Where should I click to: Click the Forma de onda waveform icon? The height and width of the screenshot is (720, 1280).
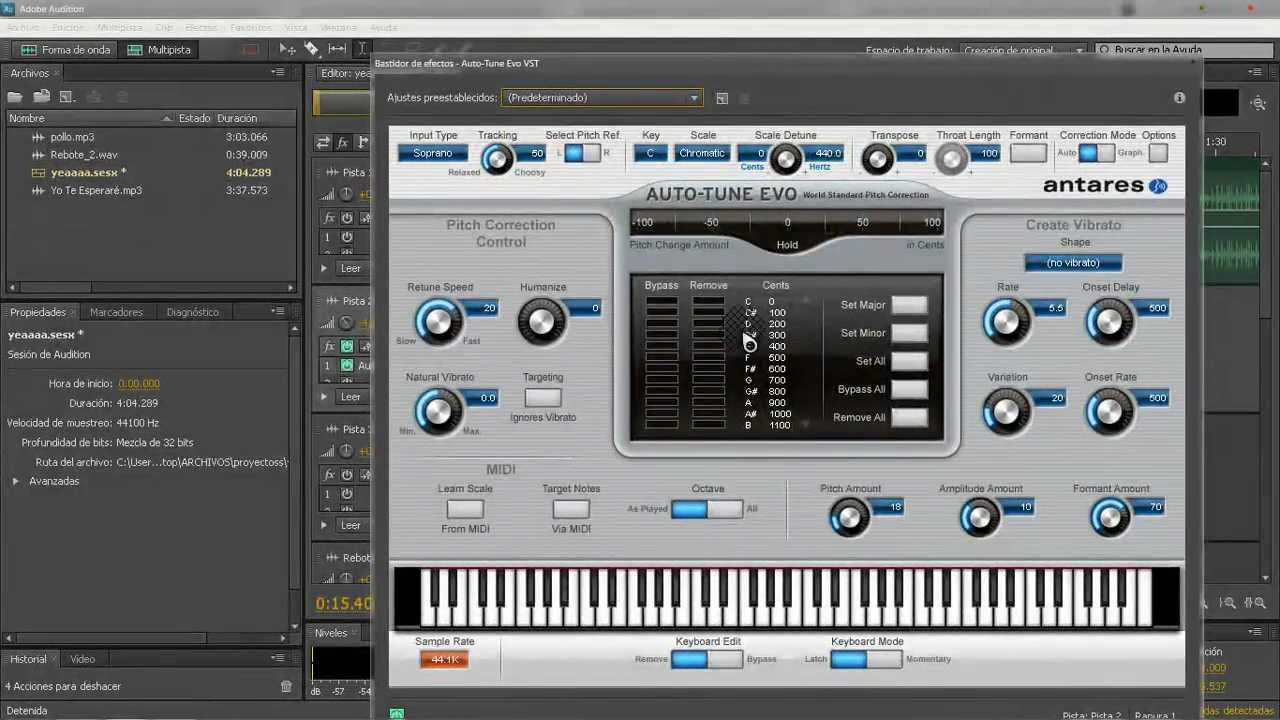[x=29, y=49]
